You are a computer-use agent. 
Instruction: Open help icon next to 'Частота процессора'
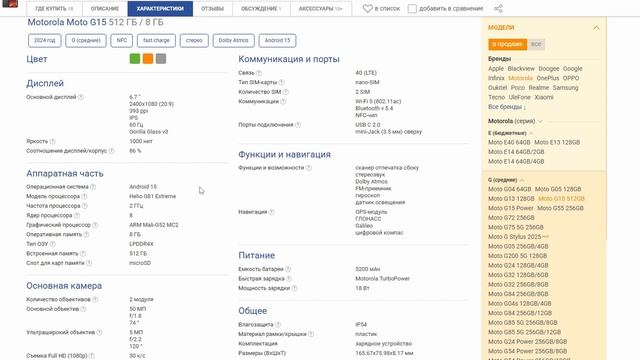click(84, 206)
